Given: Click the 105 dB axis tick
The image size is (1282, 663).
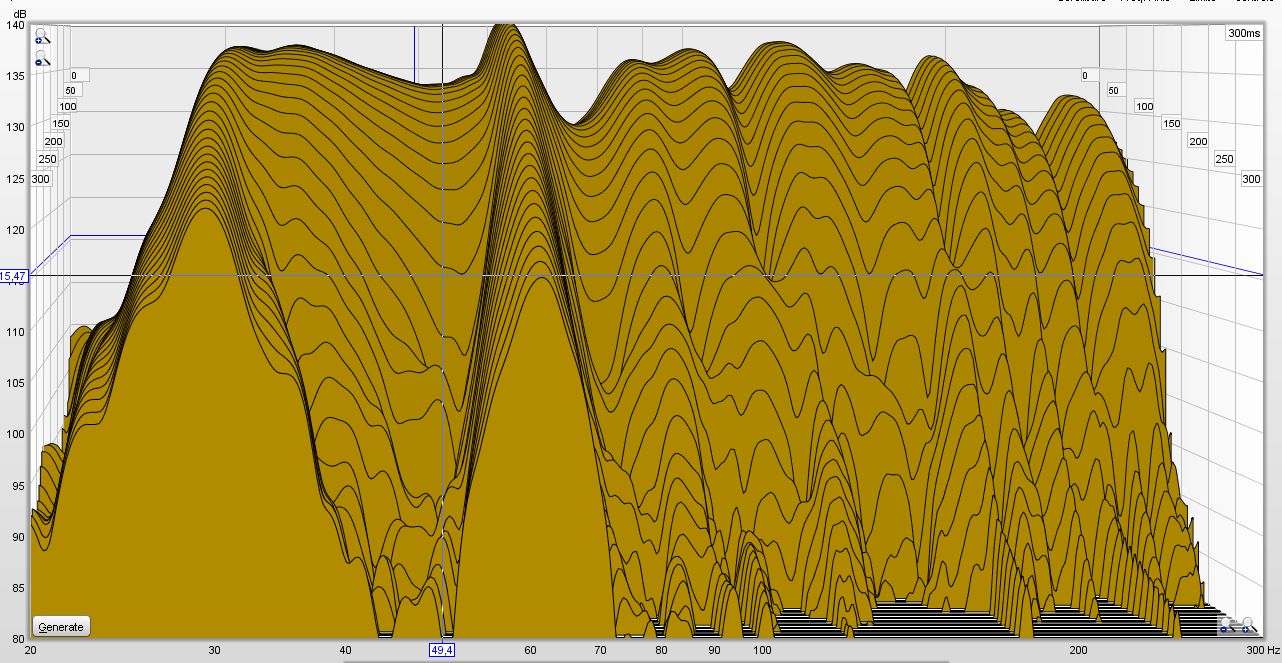Looking at the screenshot, I should coord(17,382).
